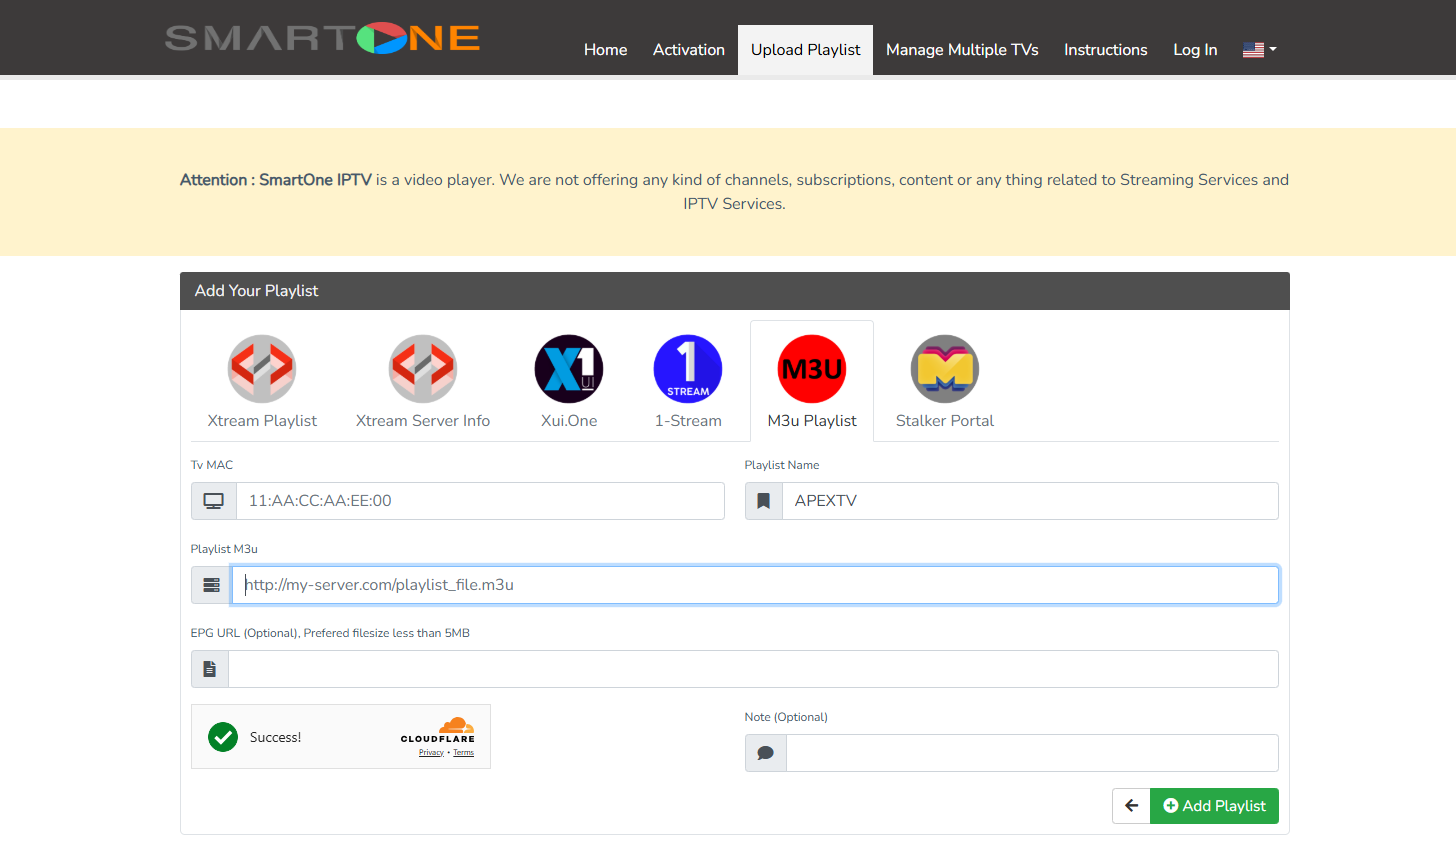Click the Log In link

tap(1195, 50)
